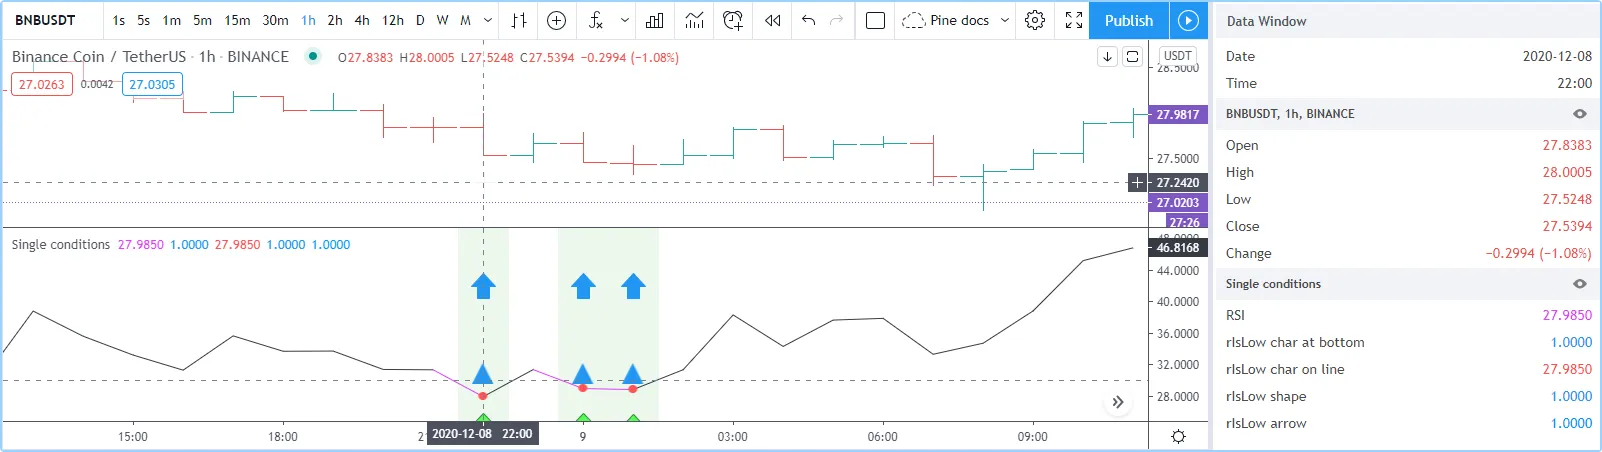
Task: Enter fullscreen mode
Action: [x=1074, y=20]
